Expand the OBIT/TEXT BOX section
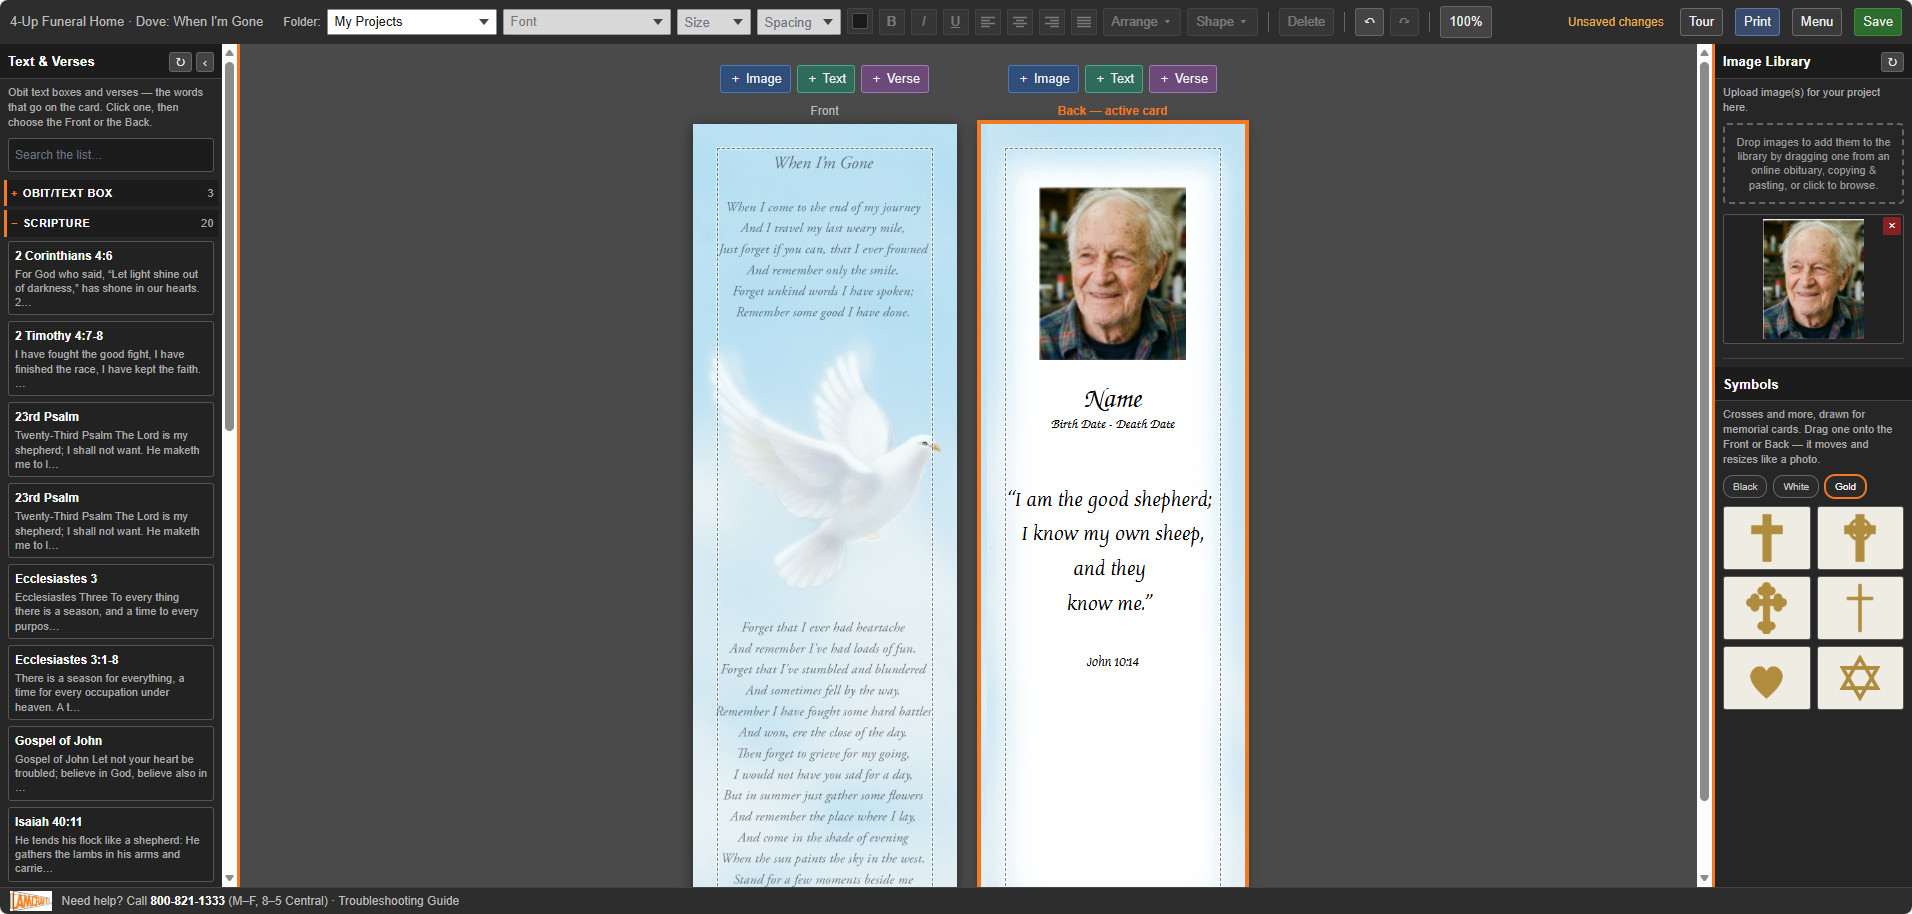Image resolution: width=1912 pixels, height=914 pixels. [x=110, y=193]
